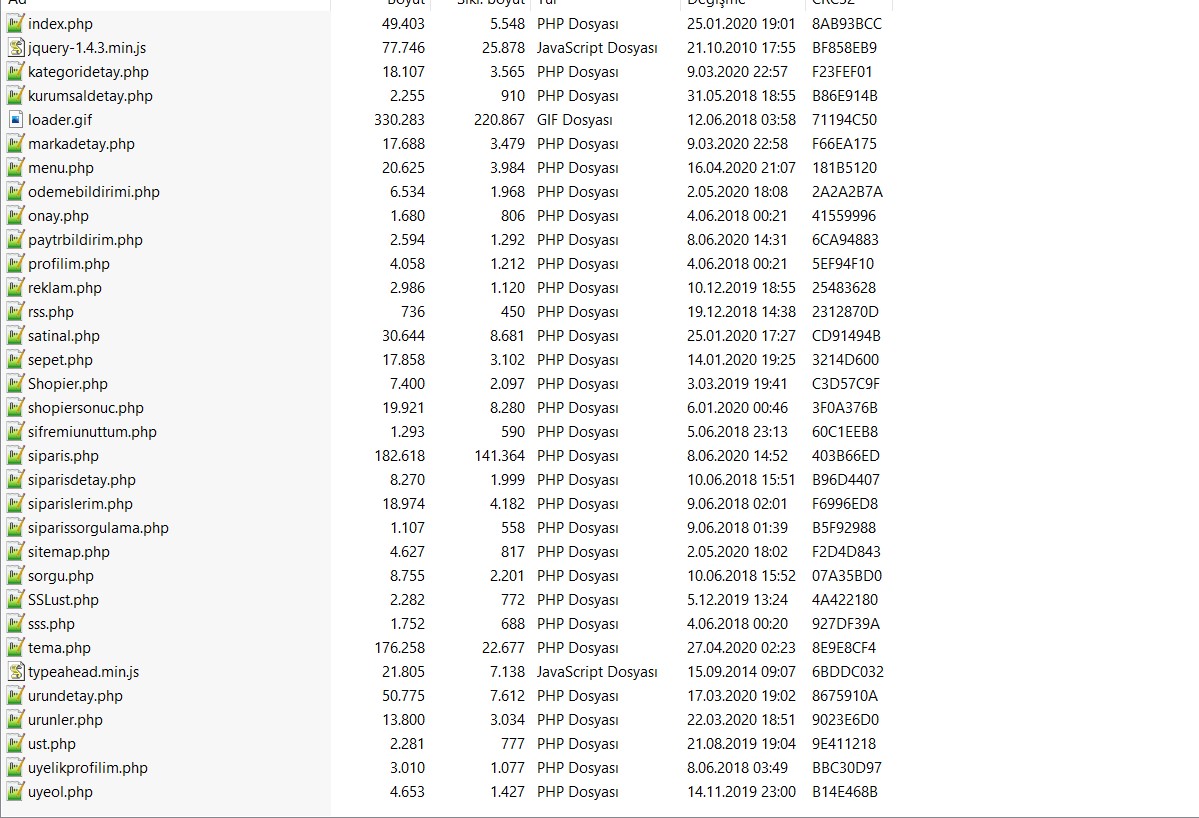Viewport: 1199px width, 818px height.
Task: Click the jquery-1.4.3.min.js script icon
Action: tap(15, 47)
